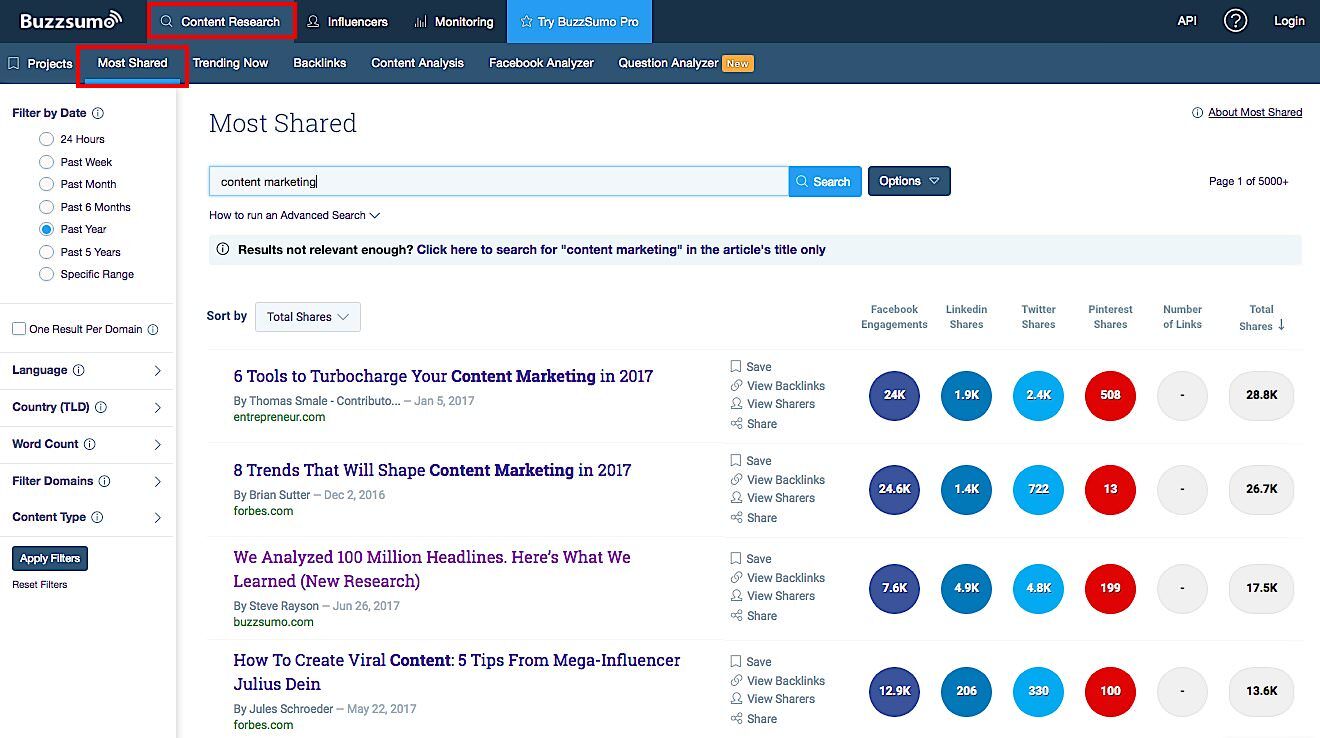The width and height of the screenshot is (1320, 738).
Task: Click View Sharers for 100 Million Headlines article
Action: click(x=772, y=596)
